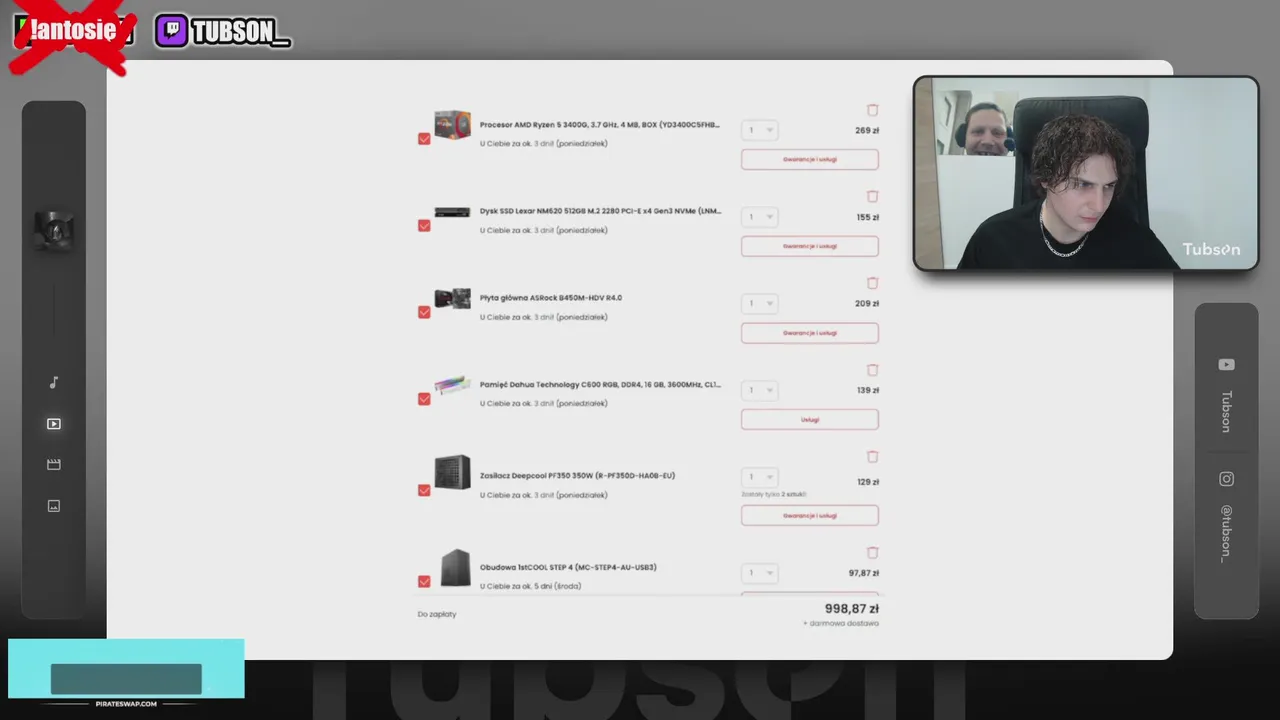1280x720 pixels.
Task: Open Obudowa 1stCOOL STEP 4 product link
Action: 568,567
